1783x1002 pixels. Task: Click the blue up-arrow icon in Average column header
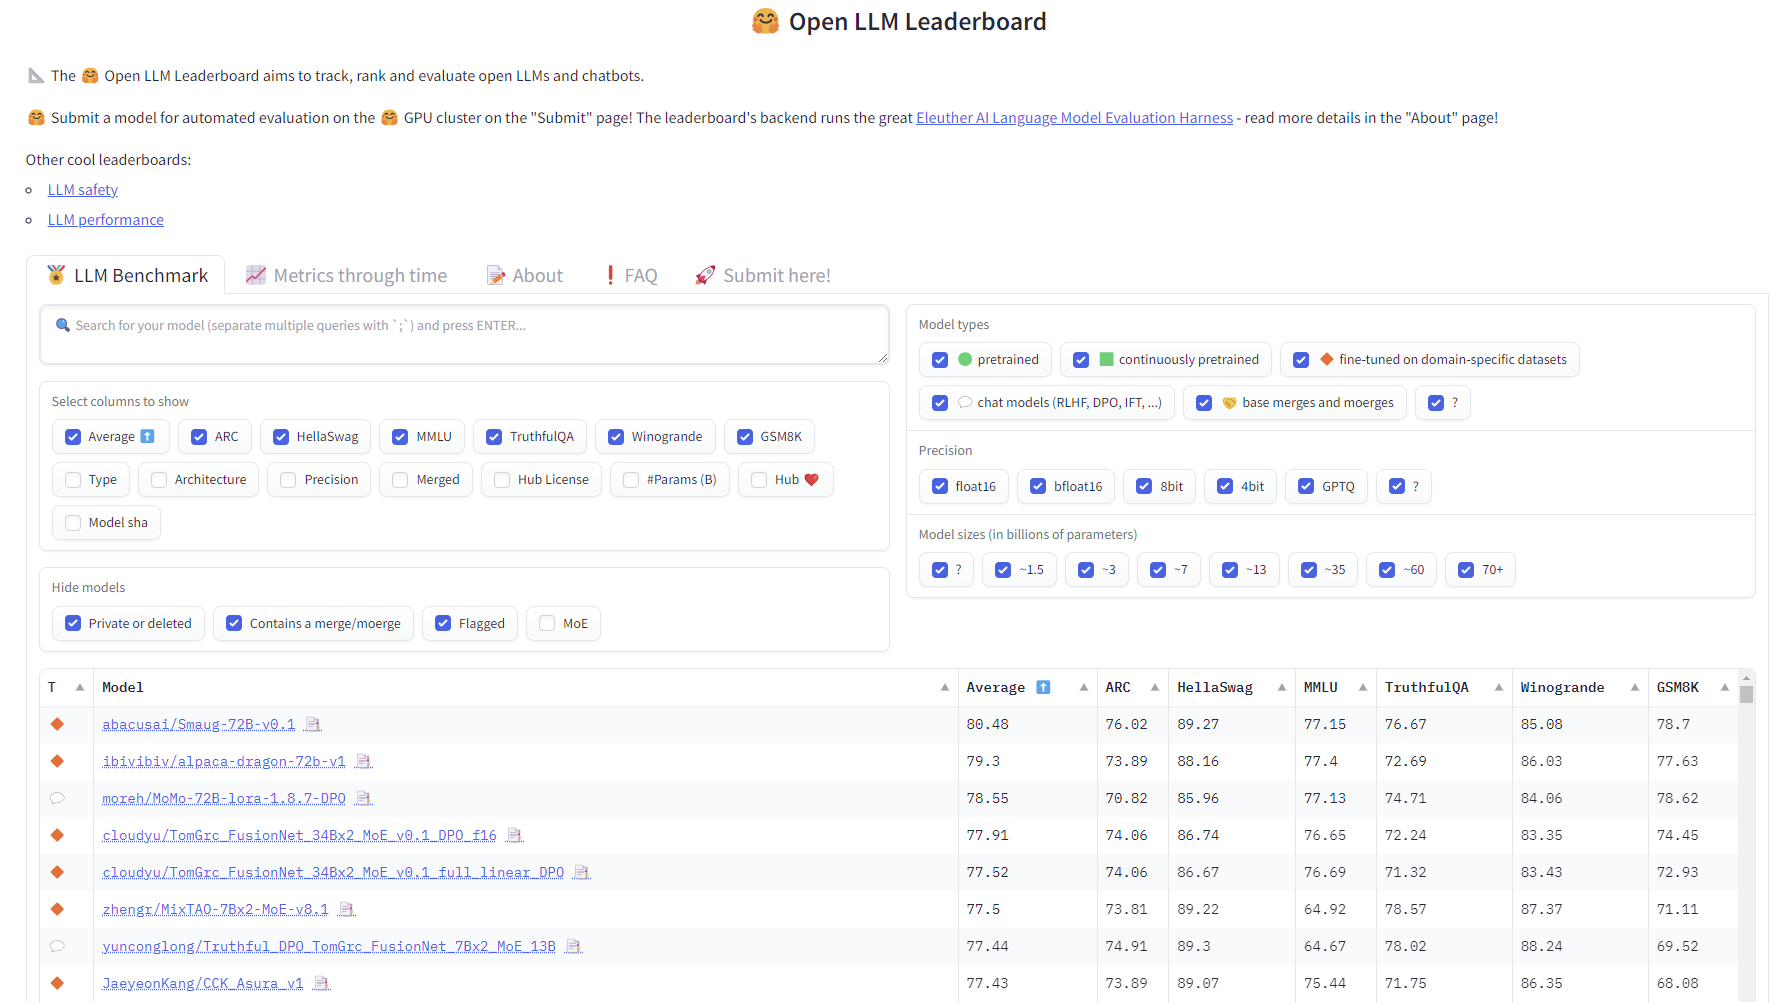pyautogui.click(x=1043, y=687)
